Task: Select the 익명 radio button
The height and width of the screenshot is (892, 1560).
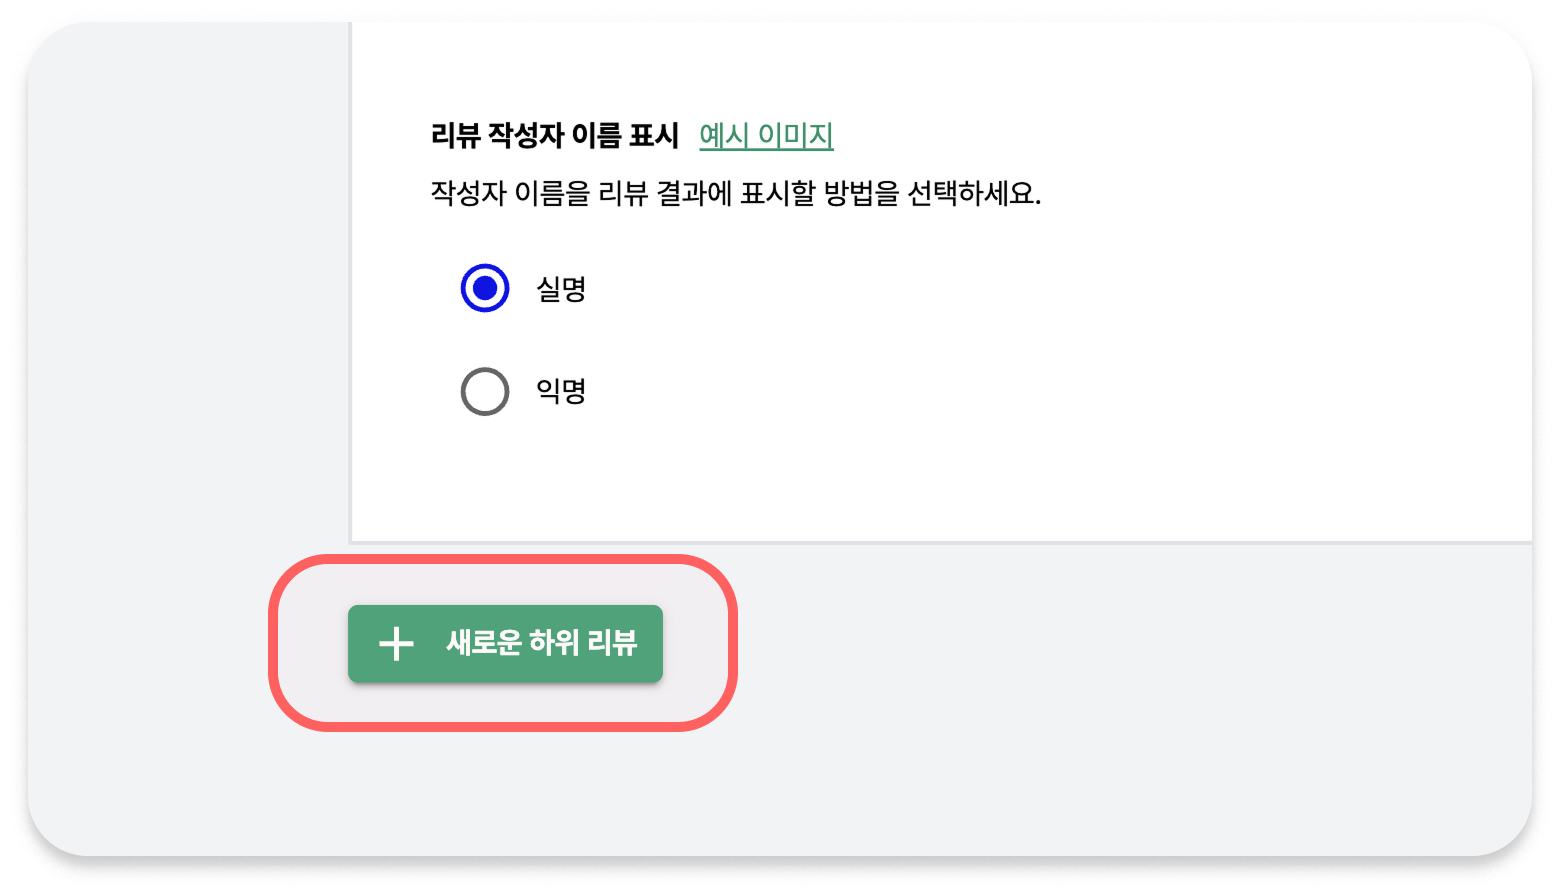Action: pos(485,391)
